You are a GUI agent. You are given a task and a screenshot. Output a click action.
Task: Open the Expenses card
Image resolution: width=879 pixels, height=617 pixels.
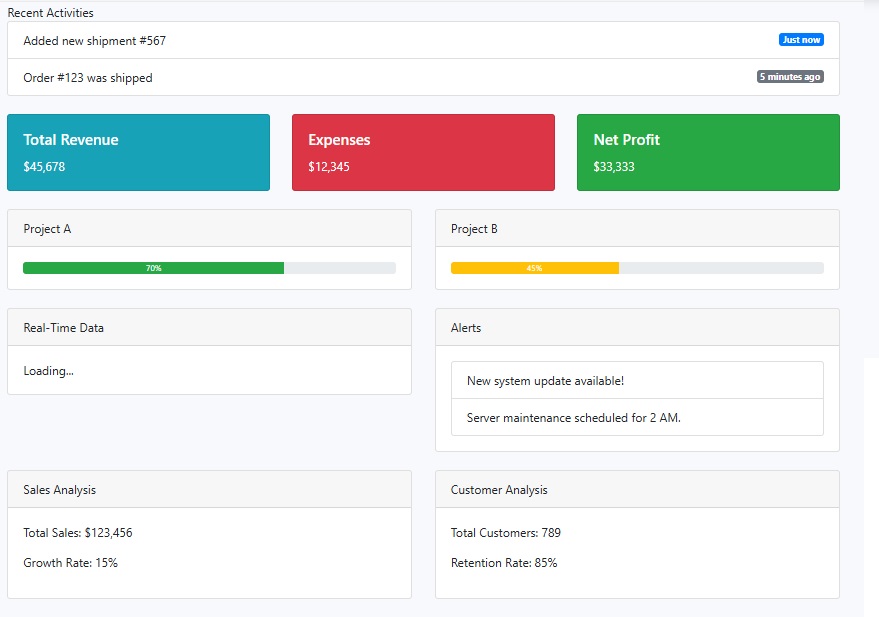pyautogui.click(x=423, y=152)
